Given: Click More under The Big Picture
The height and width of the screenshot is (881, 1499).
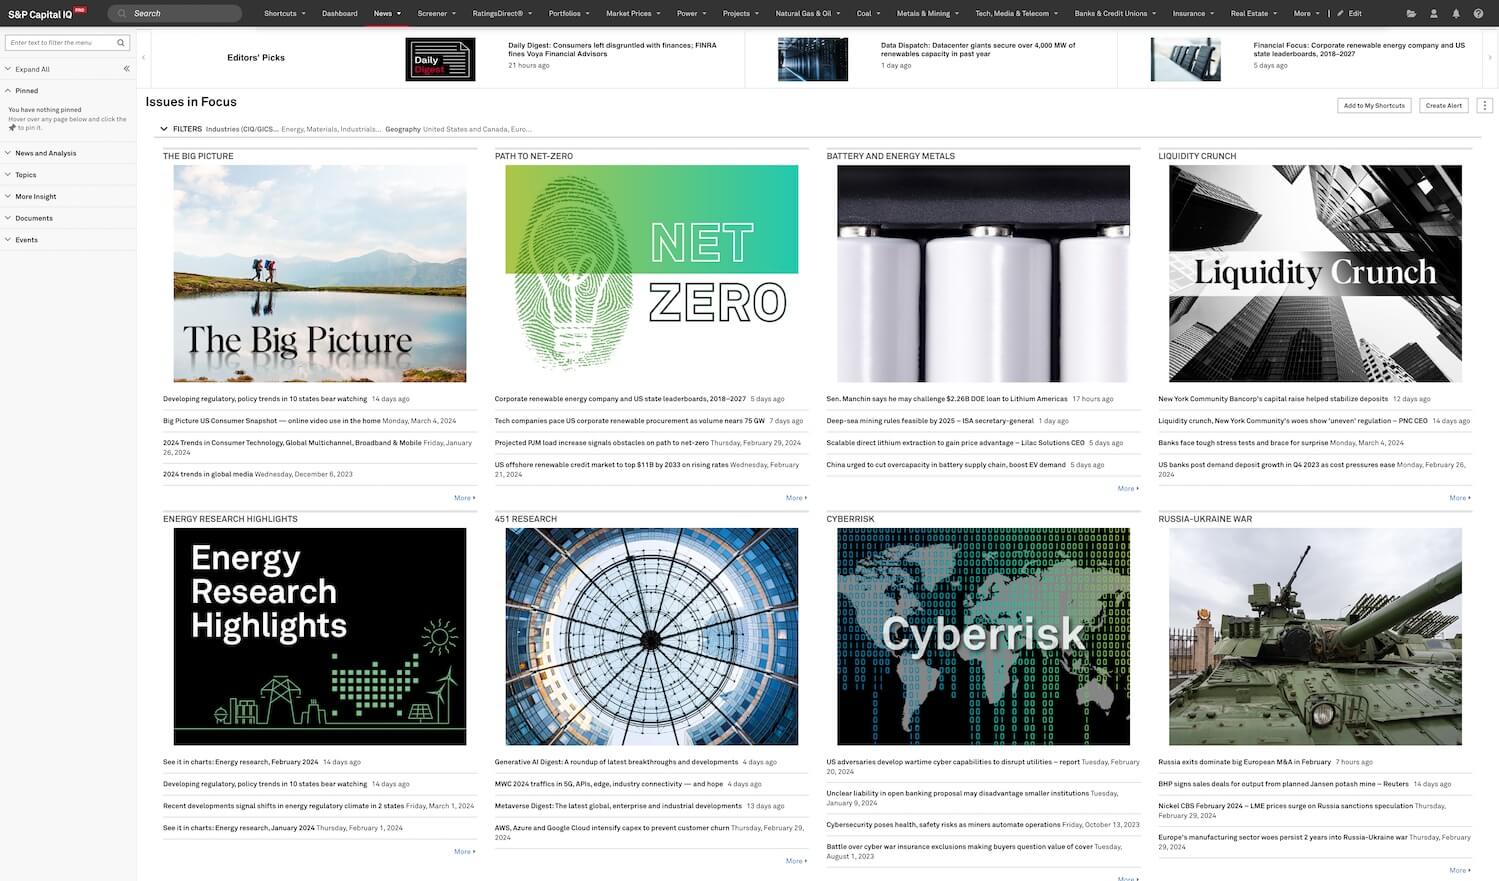Looking at the screenshot, I should [x=464, y=497].
